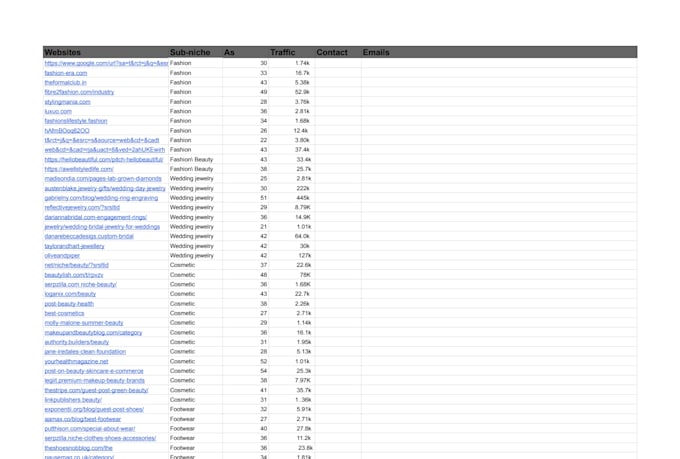Follow yourhealthmagazine.net link

[77, 361]
